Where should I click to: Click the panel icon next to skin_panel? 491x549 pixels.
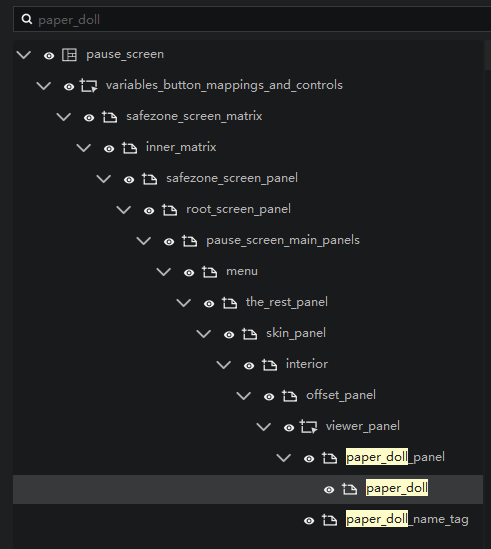[x=249, y=334]
